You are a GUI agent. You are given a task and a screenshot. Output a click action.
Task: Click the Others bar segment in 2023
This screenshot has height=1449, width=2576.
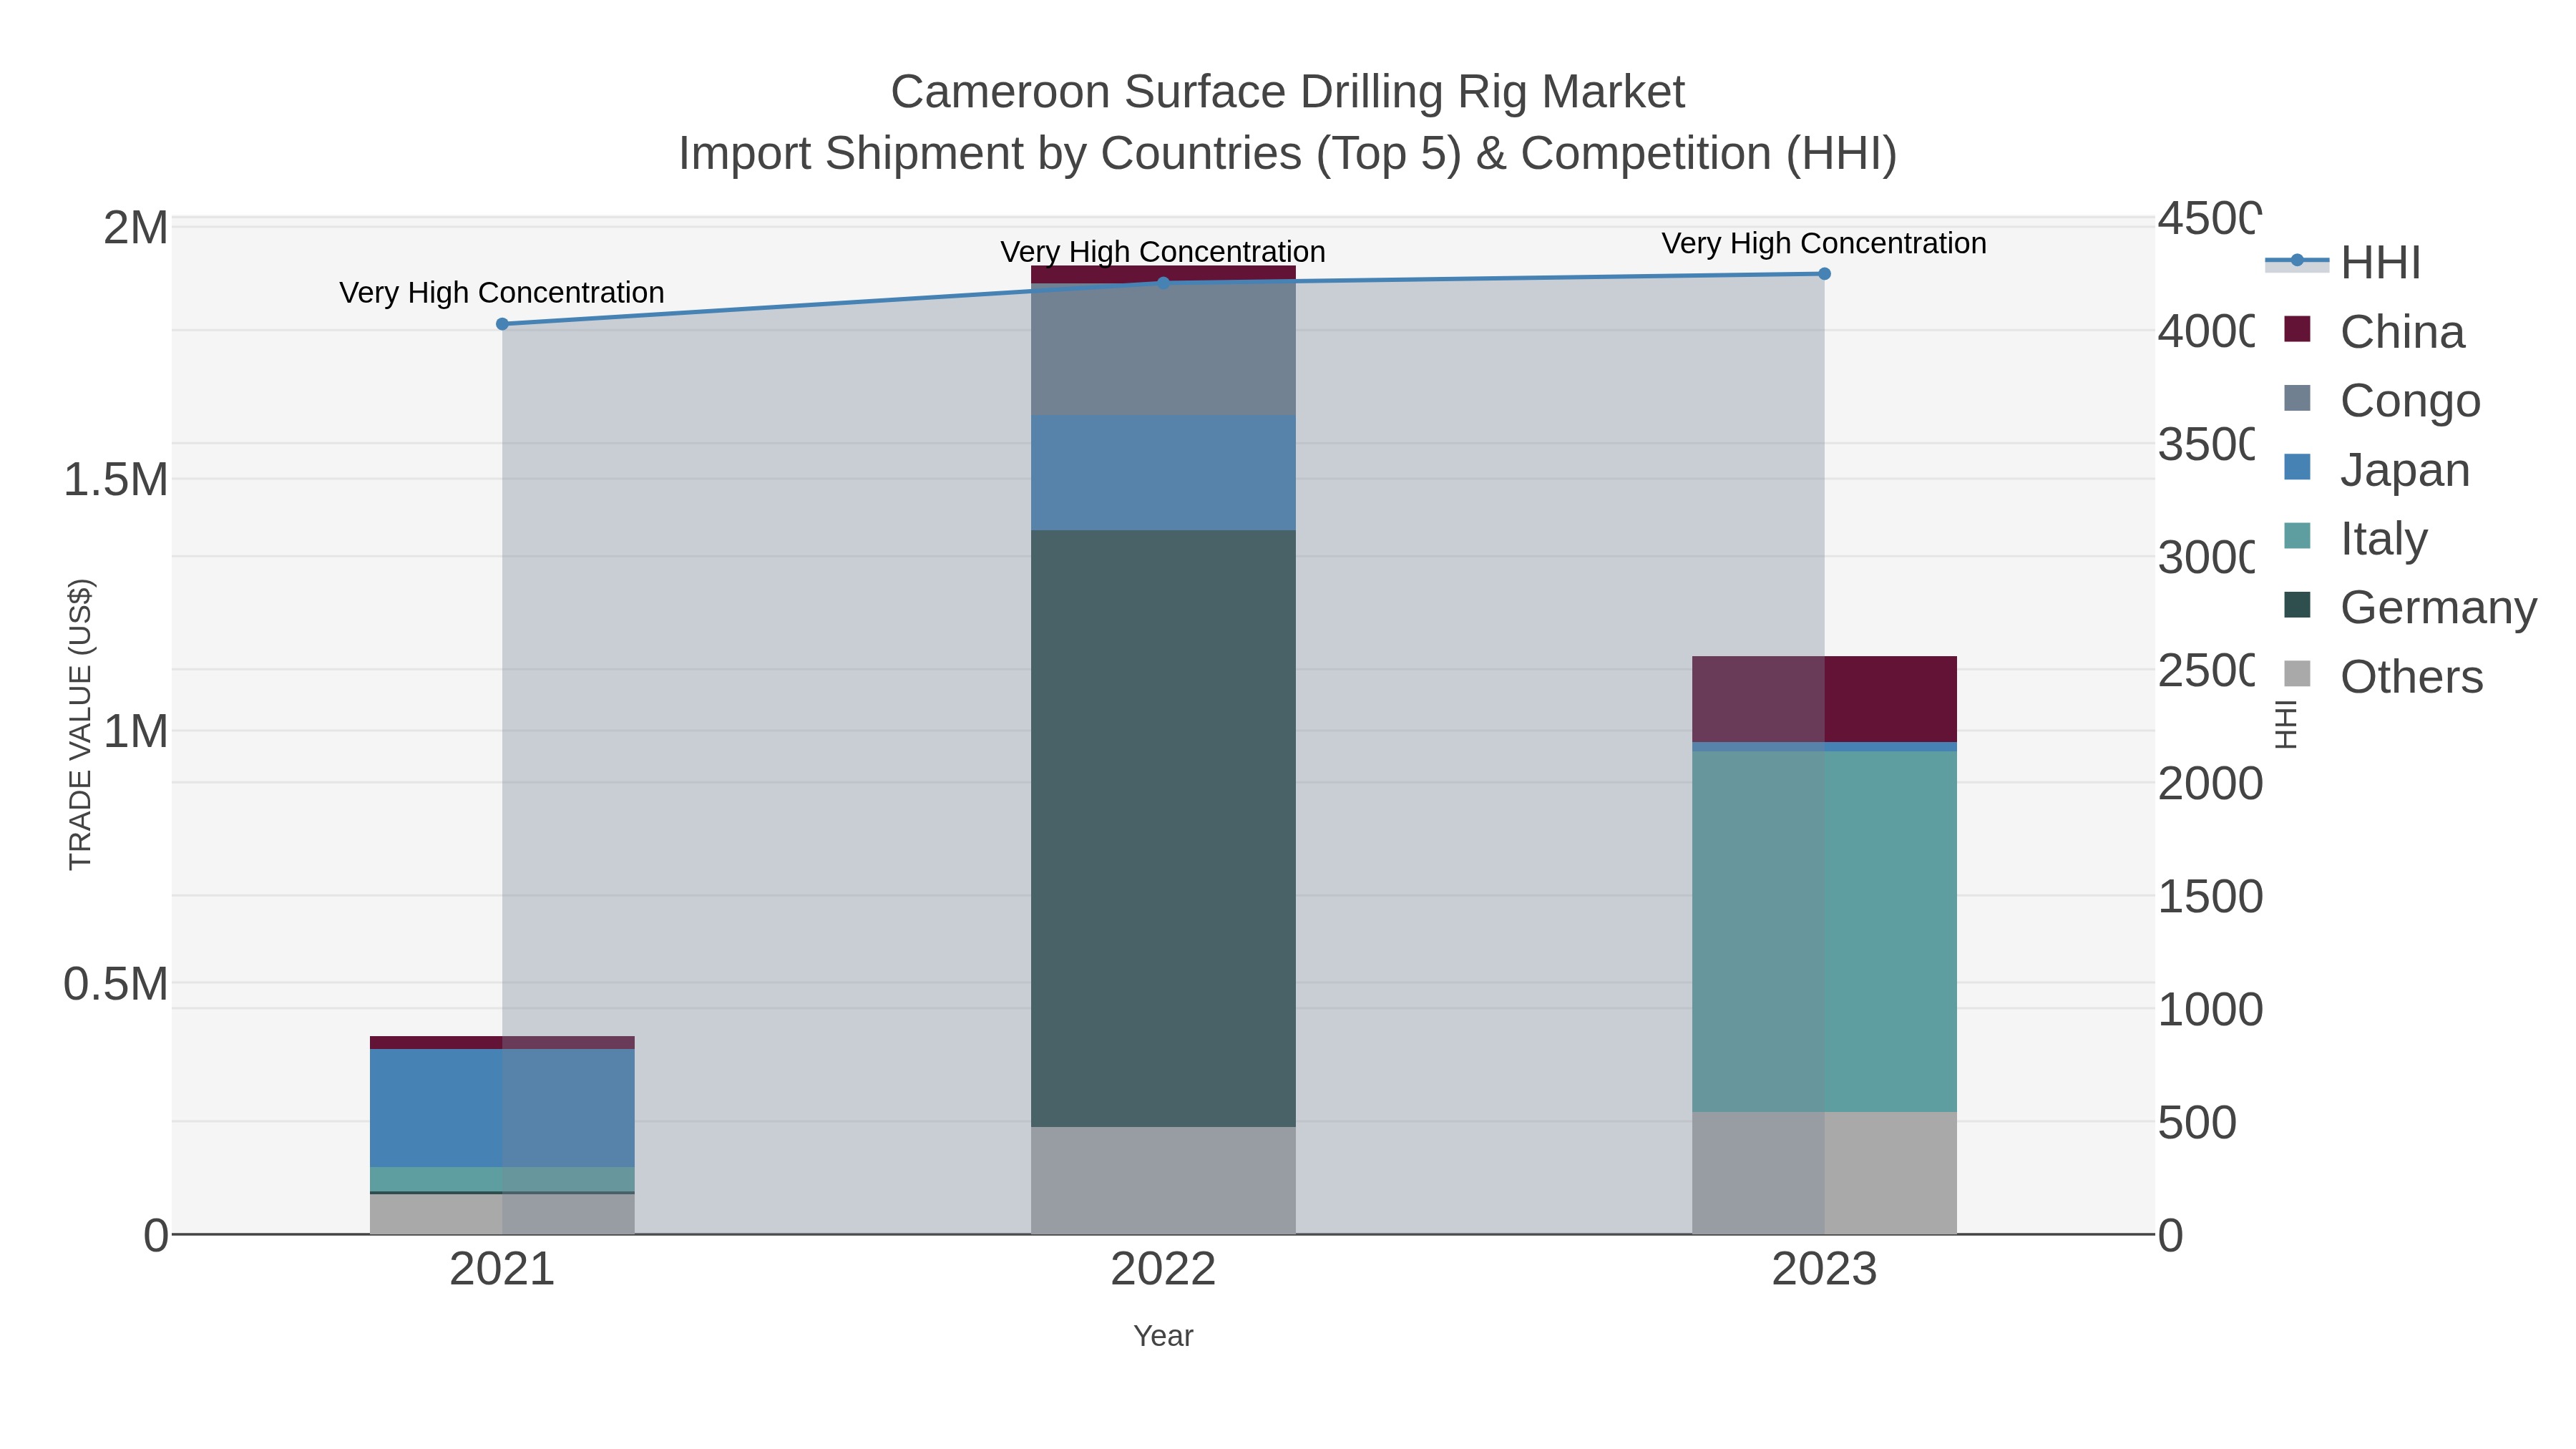coord(1824,1173)
